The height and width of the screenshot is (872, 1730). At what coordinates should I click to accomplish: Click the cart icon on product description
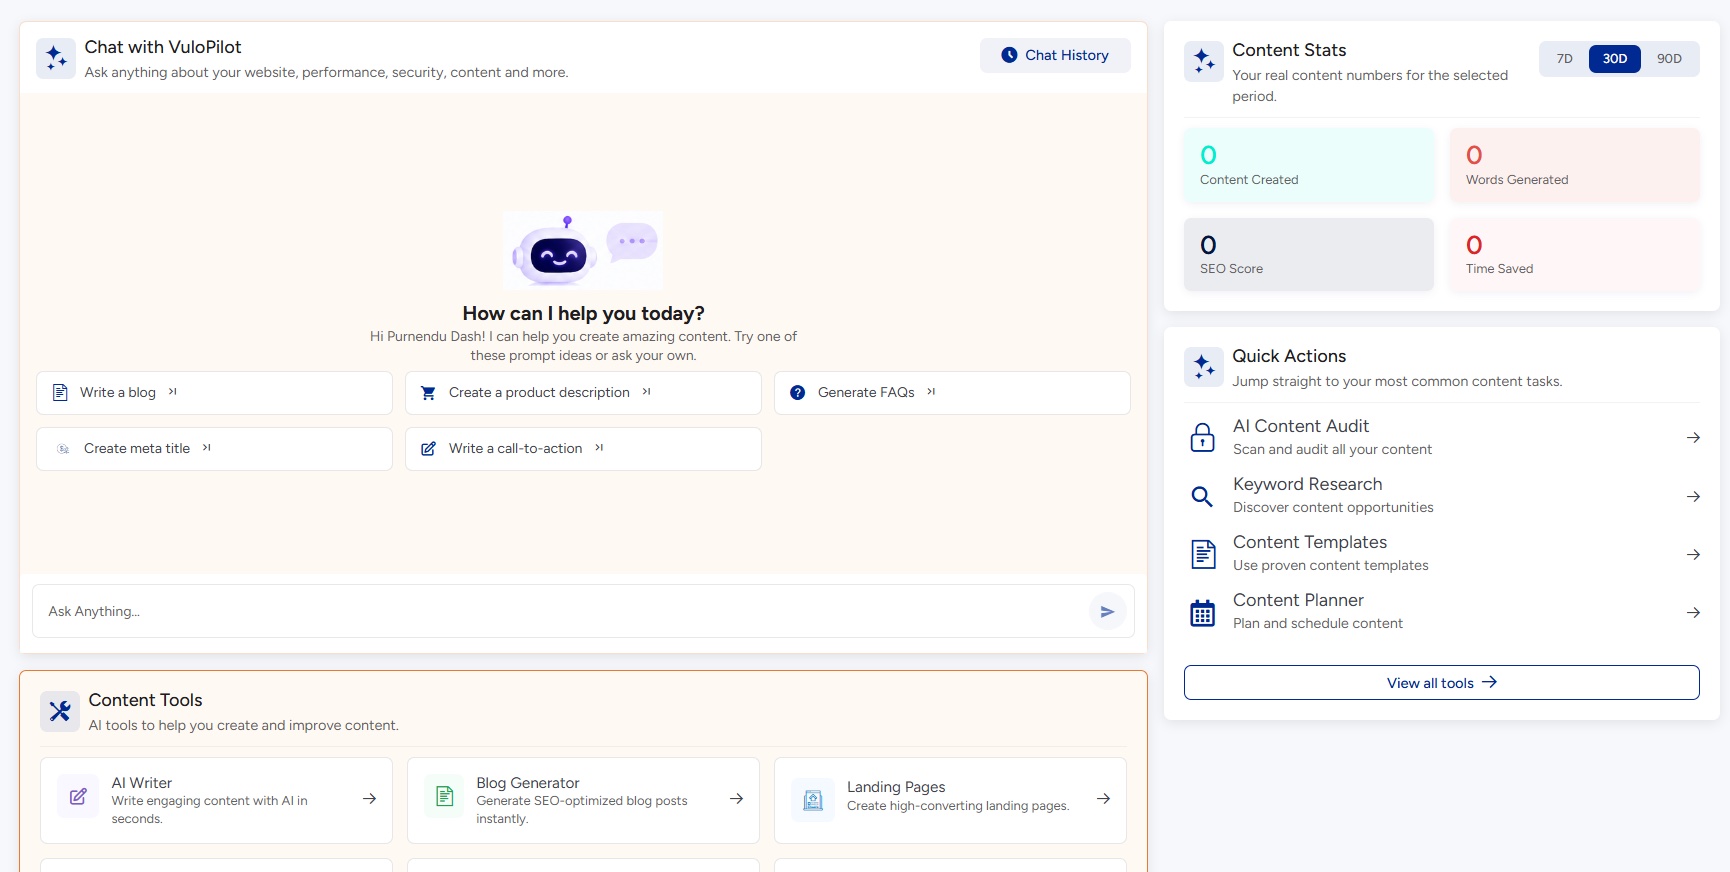point(428,393)
